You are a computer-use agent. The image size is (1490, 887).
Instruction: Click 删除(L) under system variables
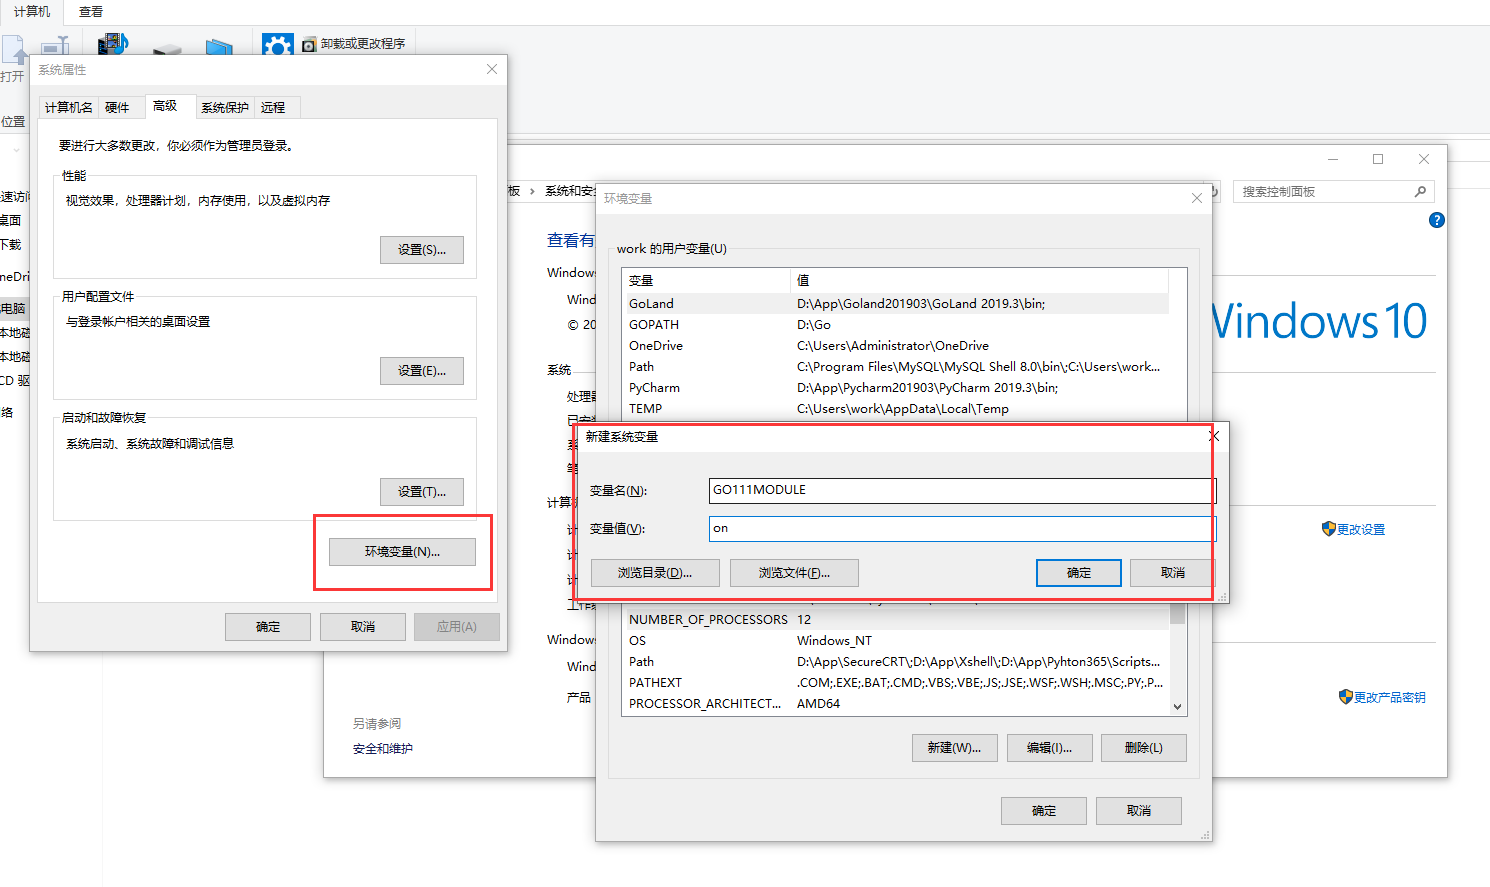[1144, 748]
